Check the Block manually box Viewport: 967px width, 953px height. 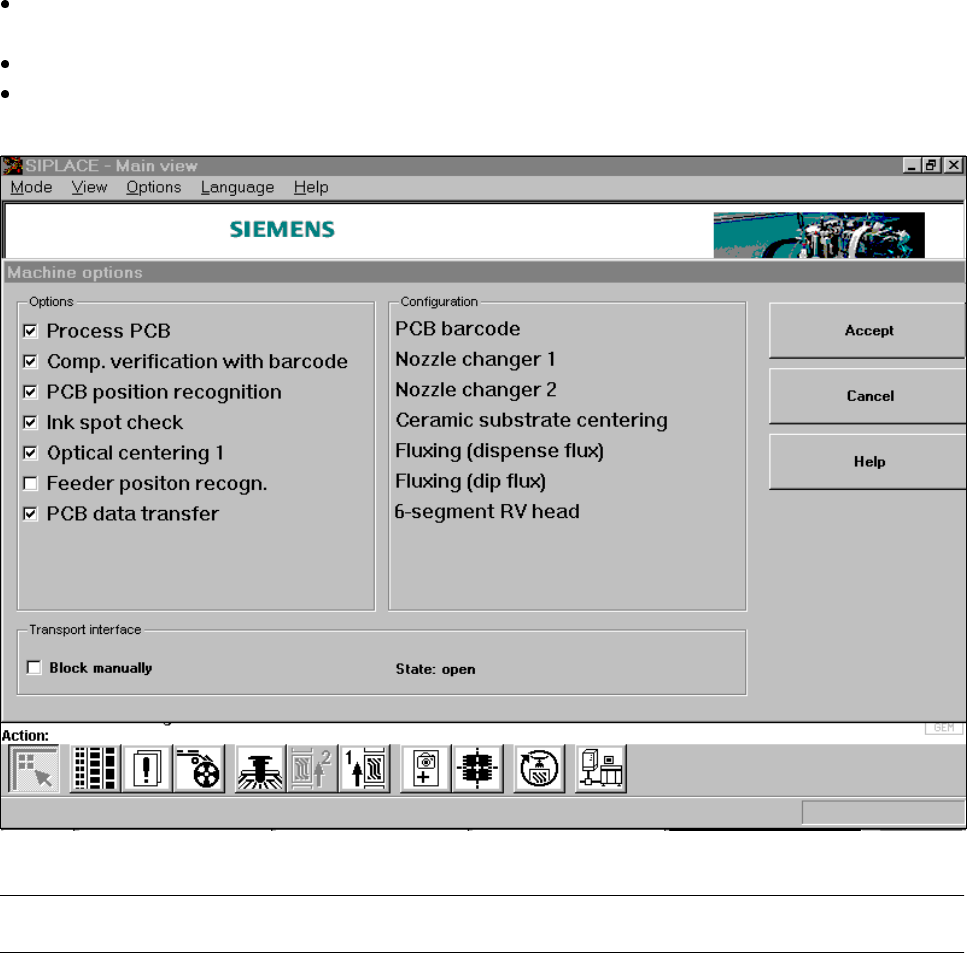click(34, 668)
